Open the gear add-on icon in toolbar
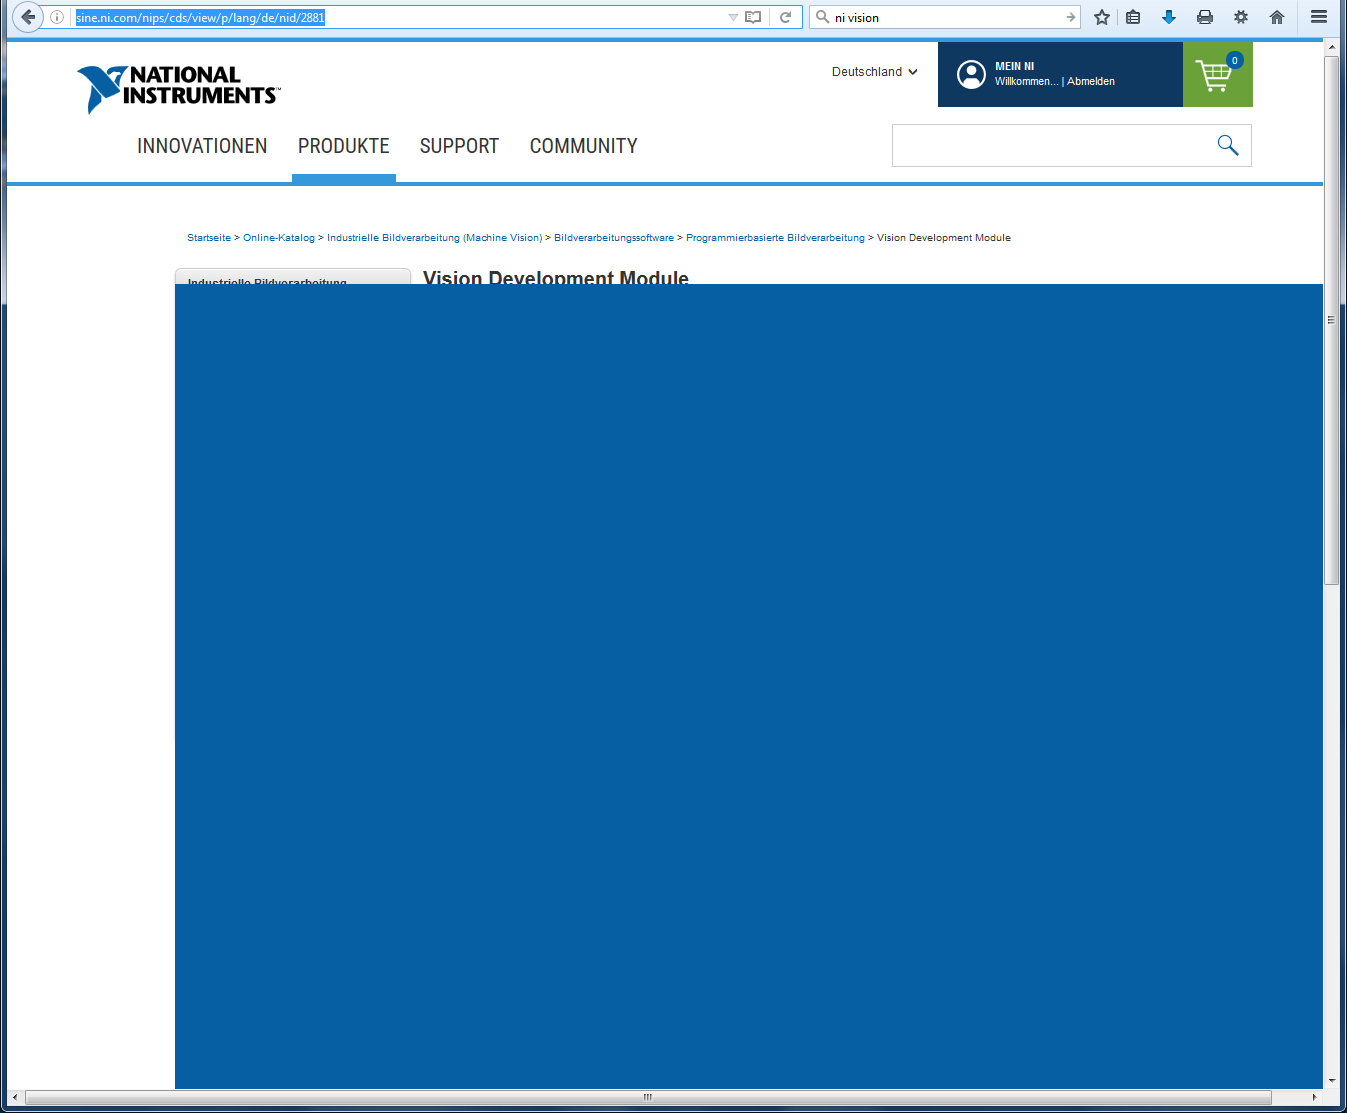Viewport: 1347px width, 1113px height. pos(1241,17)
